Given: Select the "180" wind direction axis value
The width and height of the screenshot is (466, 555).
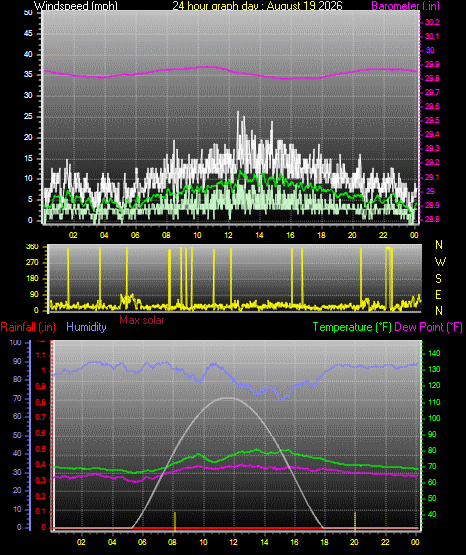Looking at the screenshot, I should coord(32,279).
